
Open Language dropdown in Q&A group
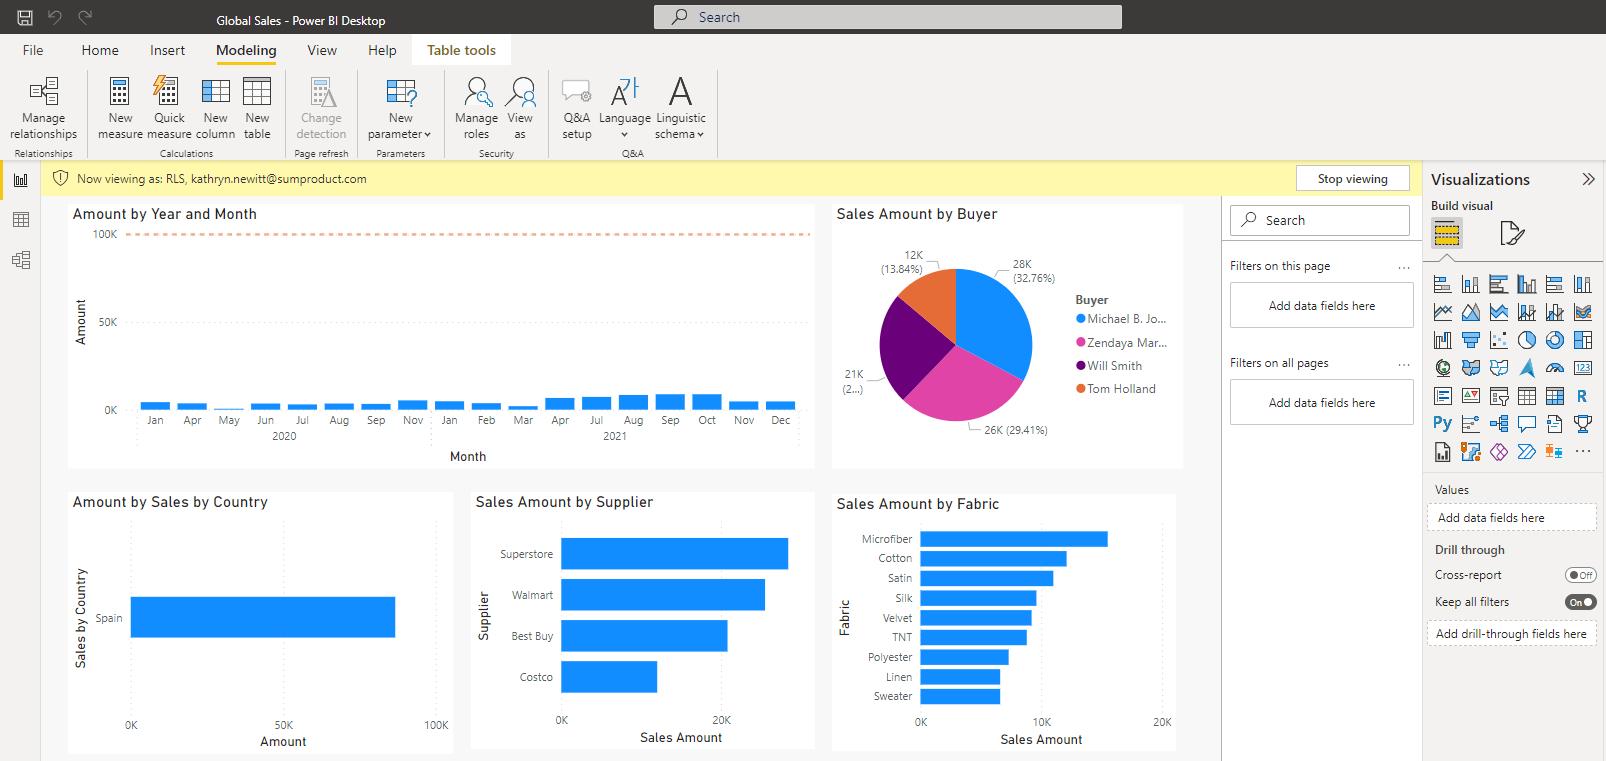click(624, 108)
